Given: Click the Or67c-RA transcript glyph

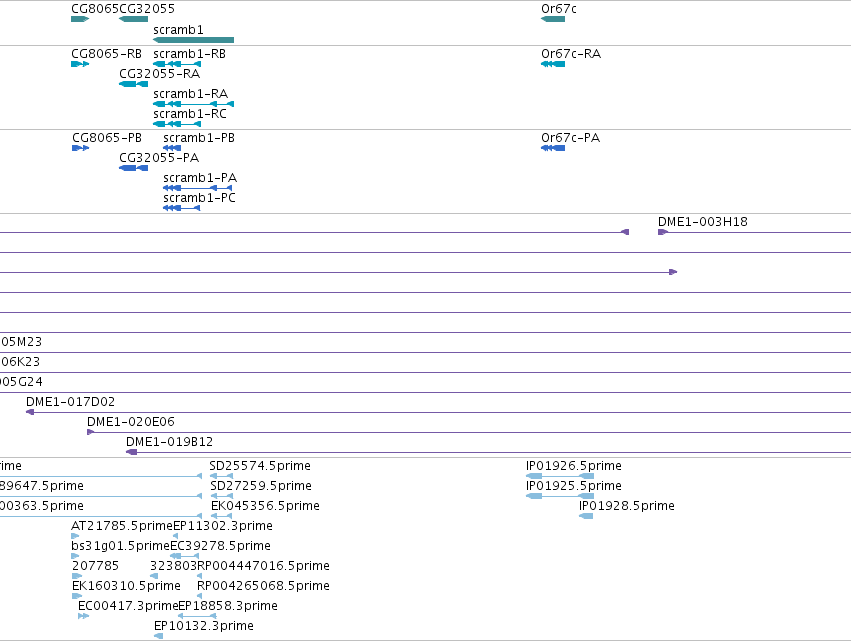Looking at the screenshot, I should pyautogui.click(x=553, y=64).
